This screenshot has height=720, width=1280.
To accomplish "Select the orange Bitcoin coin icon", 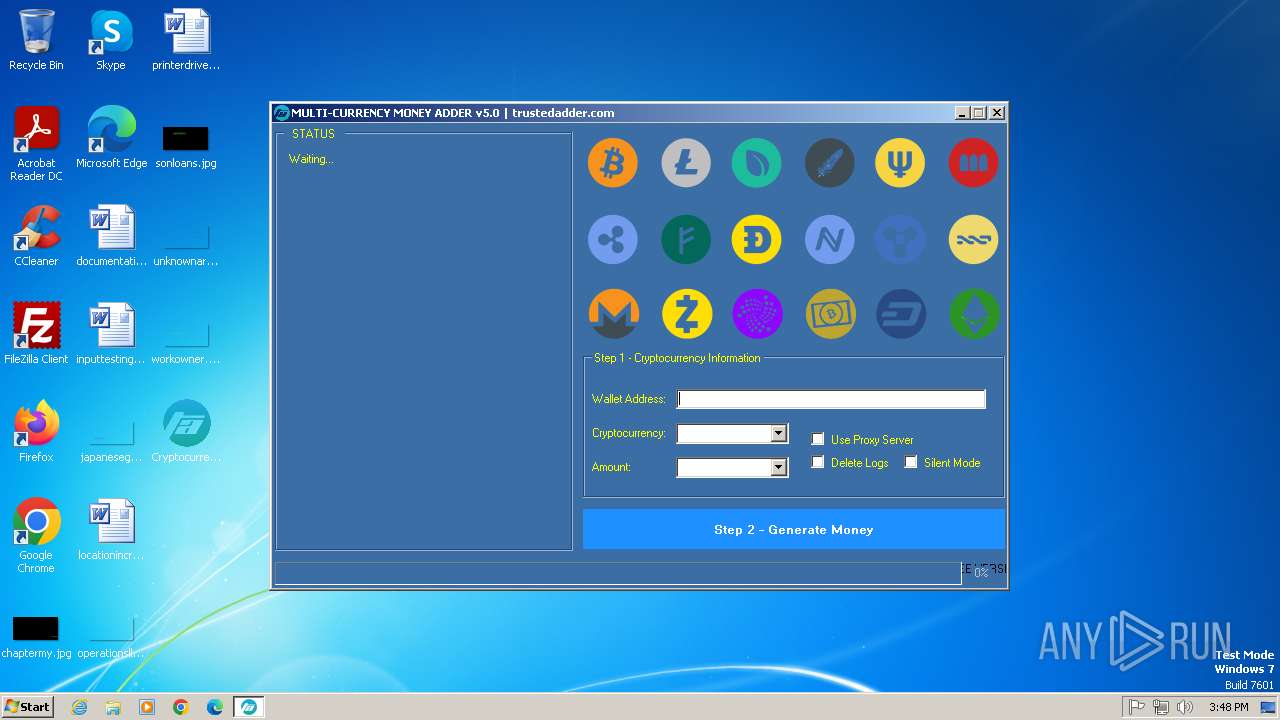I will tap(612, 163).
